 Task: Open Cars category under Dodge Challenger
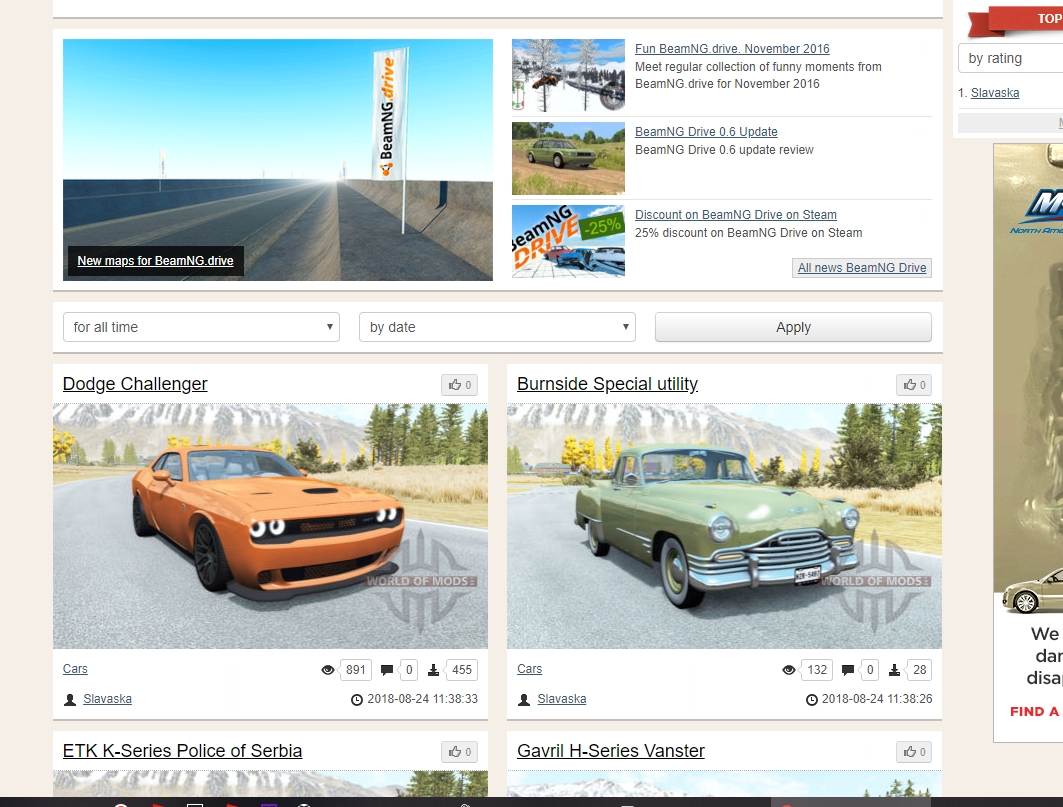point(75,669)
